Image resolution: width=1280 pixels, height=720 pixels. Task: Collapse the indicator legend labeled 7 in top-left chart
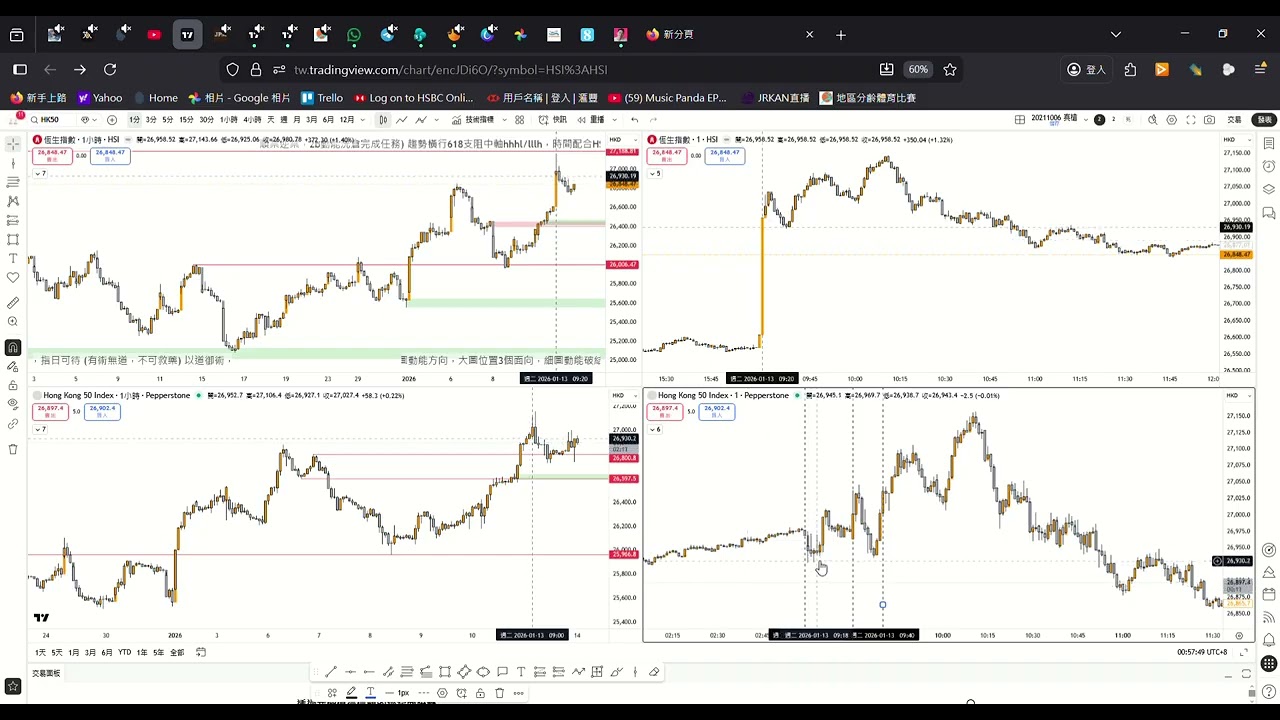[40, 173]
